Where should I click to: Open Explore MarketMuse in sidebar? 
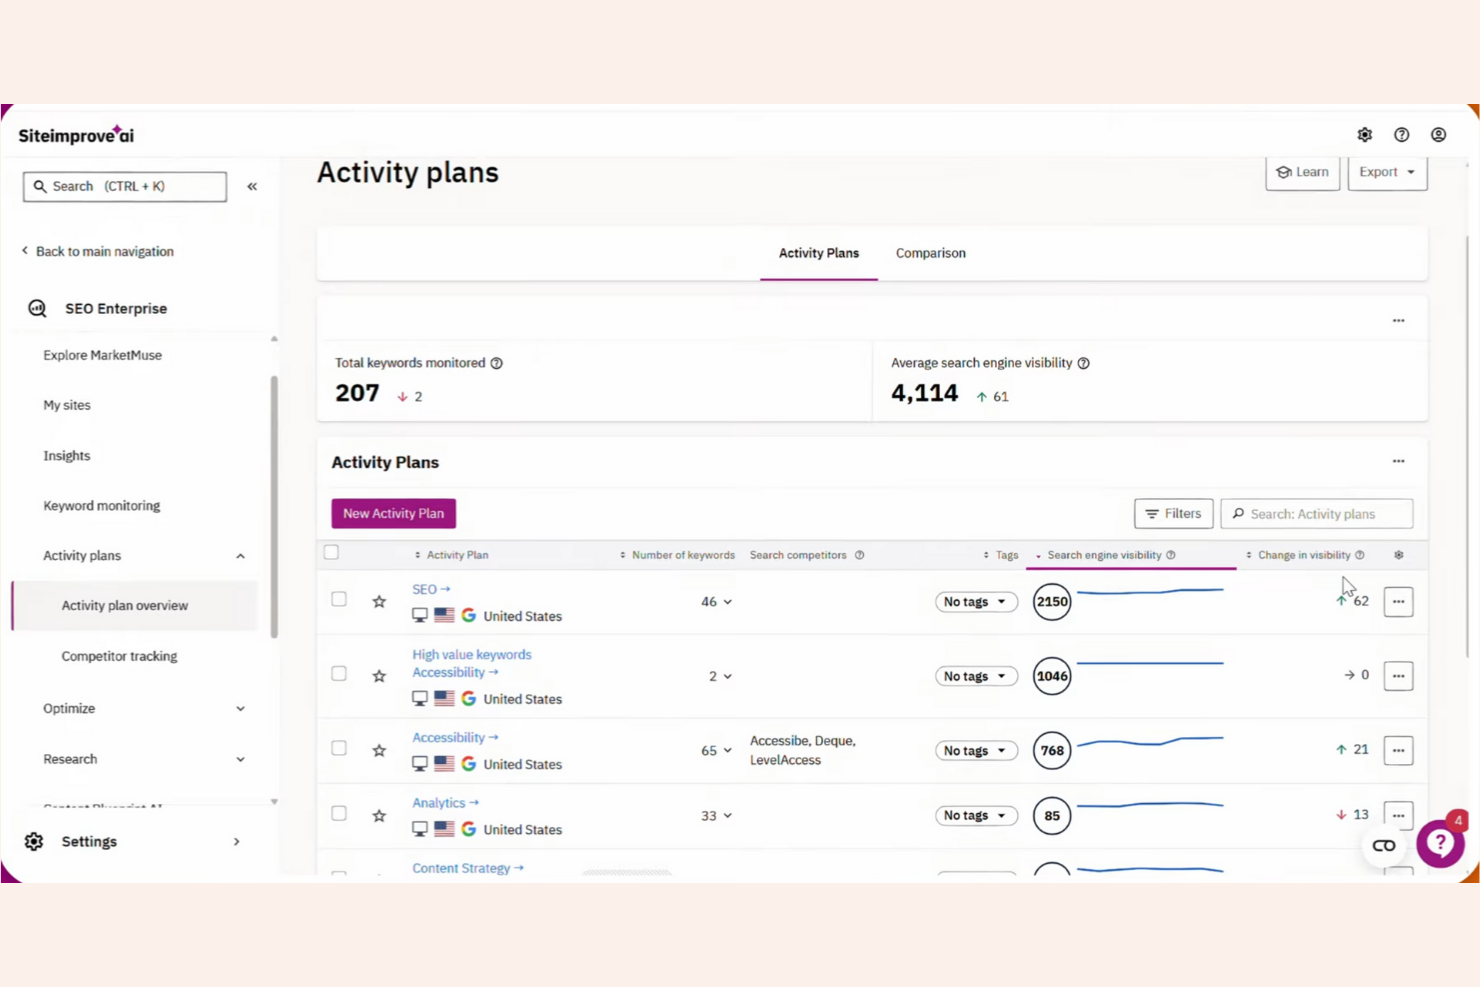[102, 355]
